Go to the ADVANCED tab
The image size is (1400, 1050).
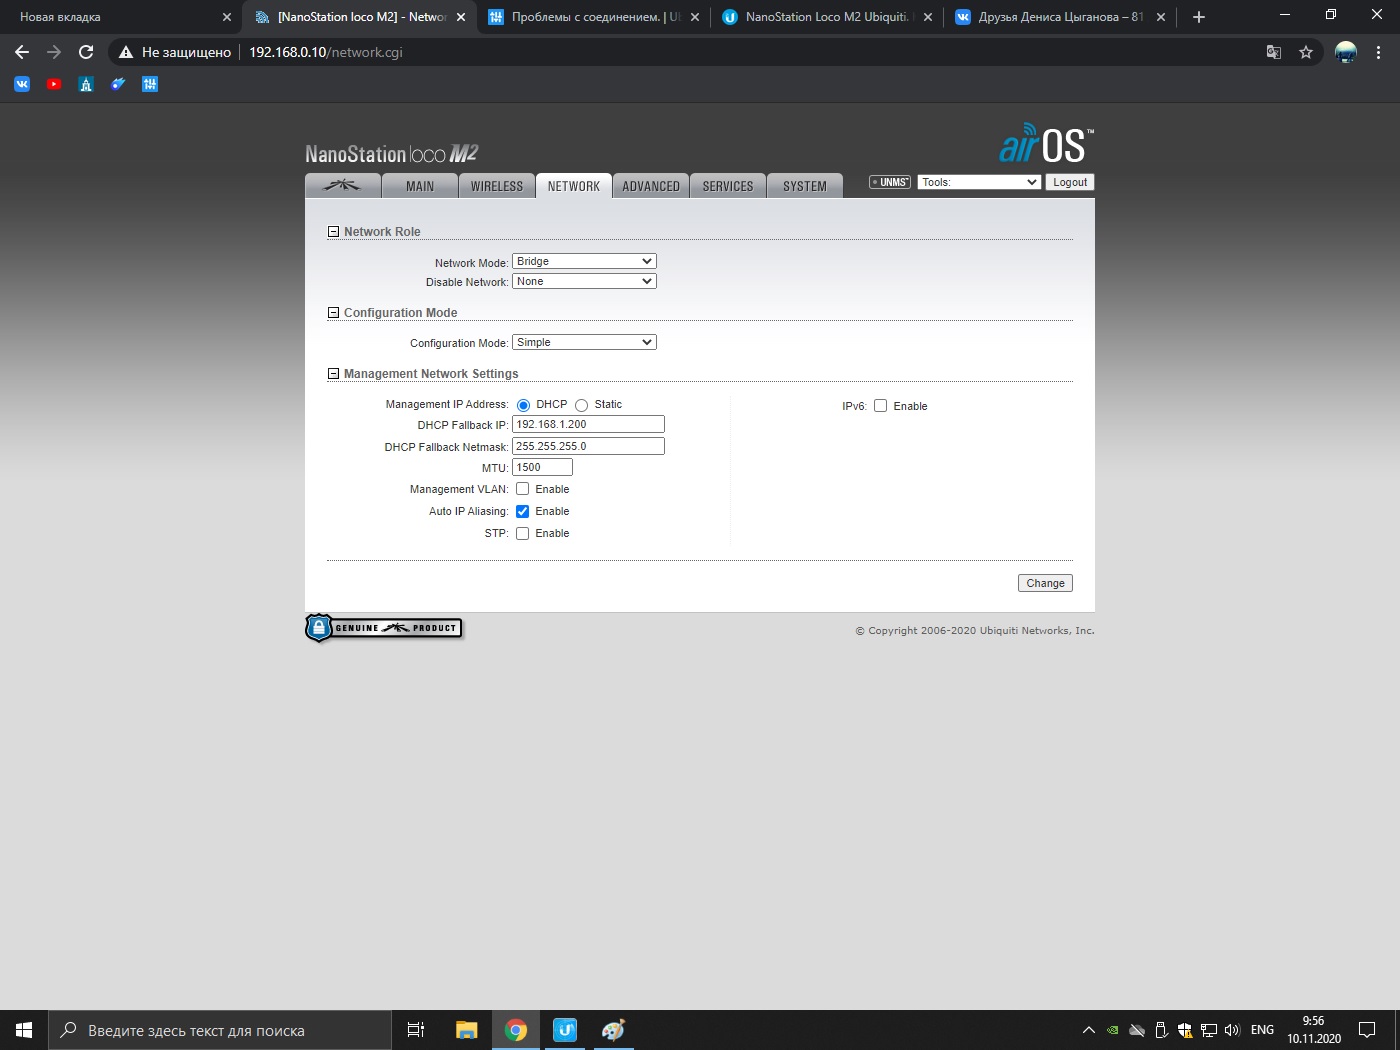click(x=651, y=186)
